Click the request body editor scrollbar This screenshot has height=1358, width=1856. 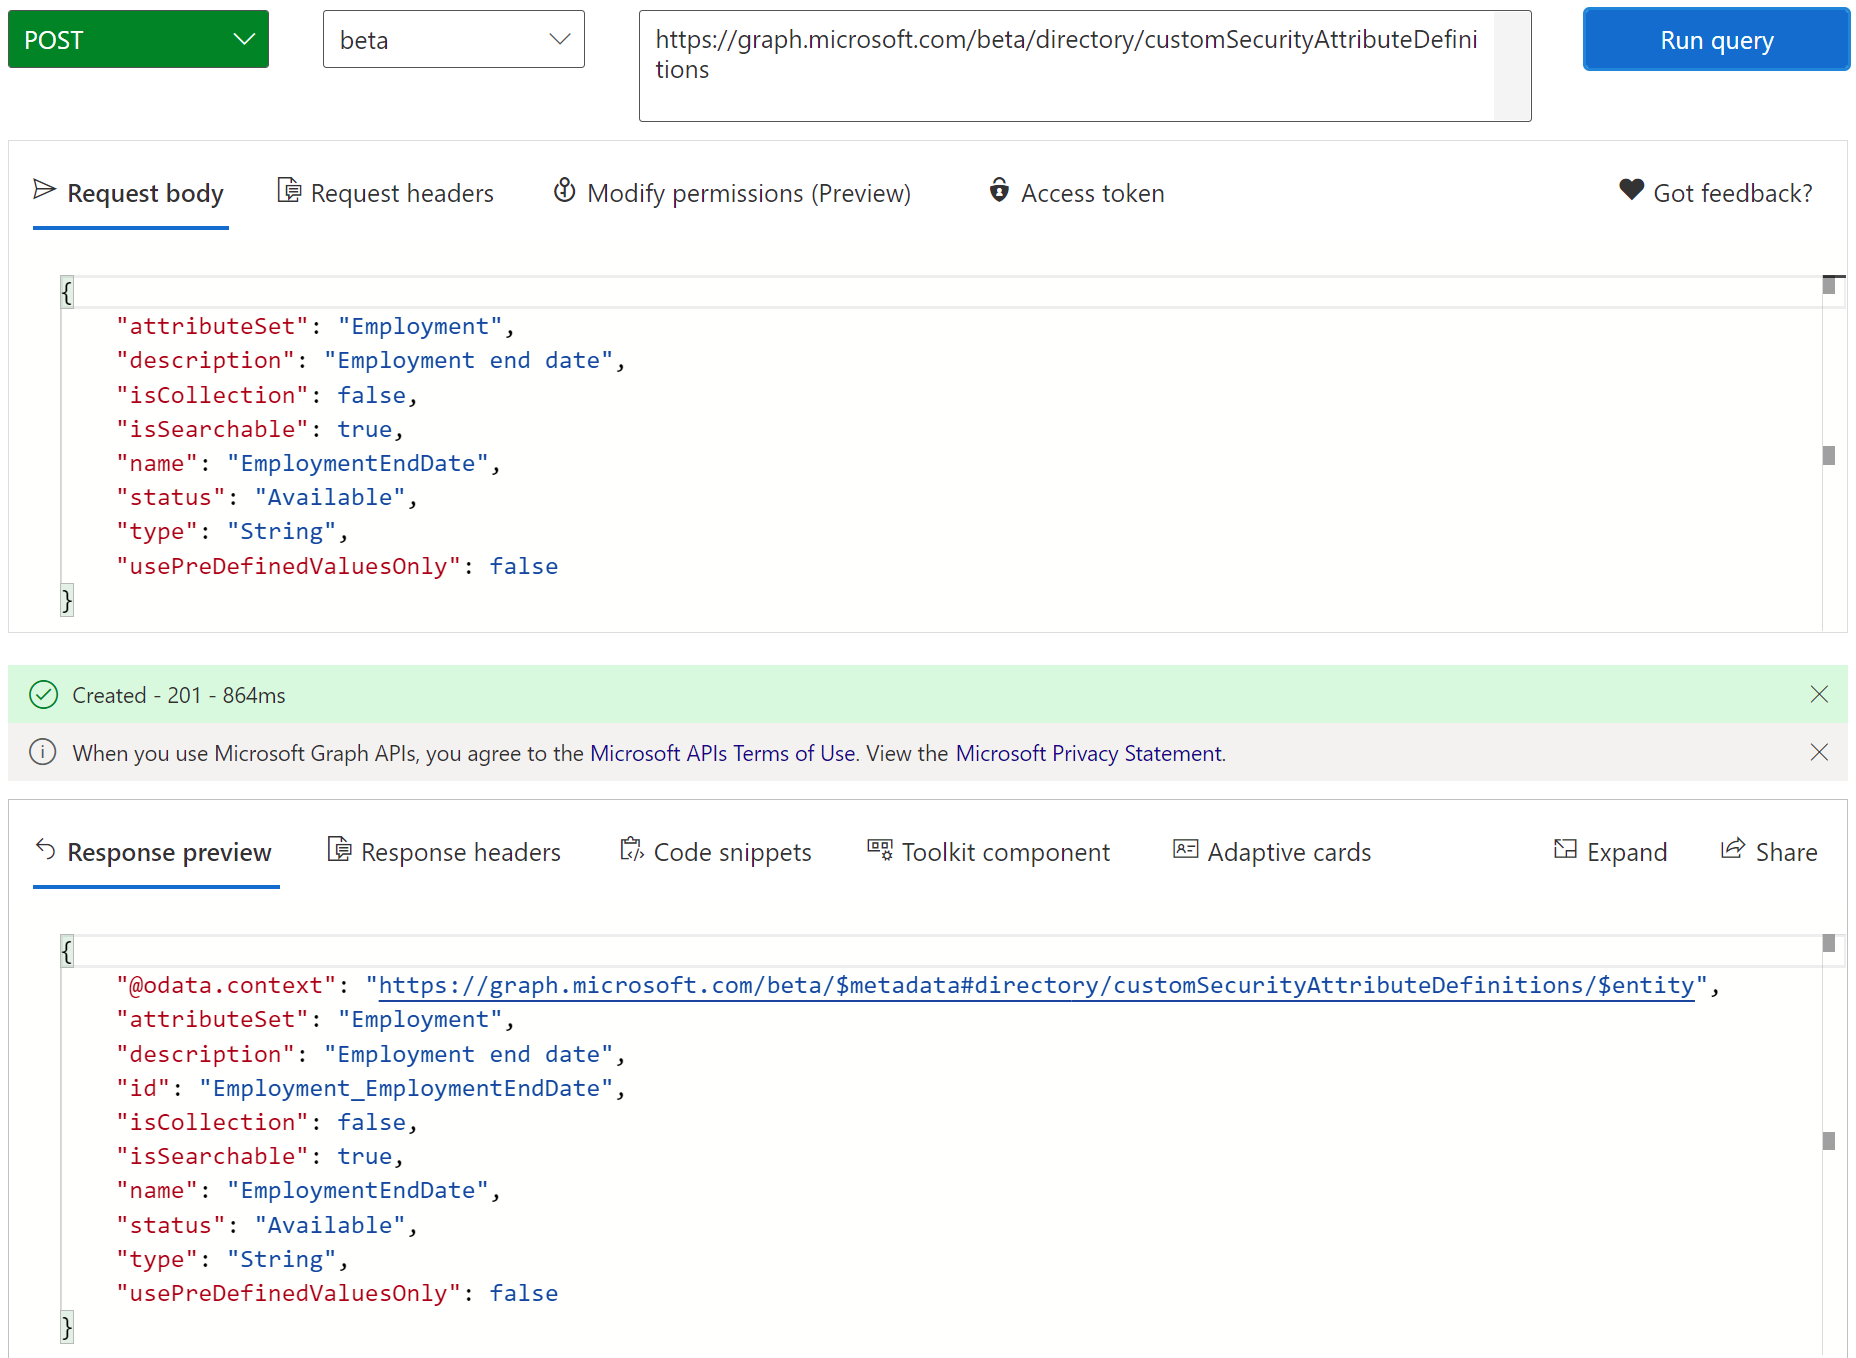point(1829,456)
